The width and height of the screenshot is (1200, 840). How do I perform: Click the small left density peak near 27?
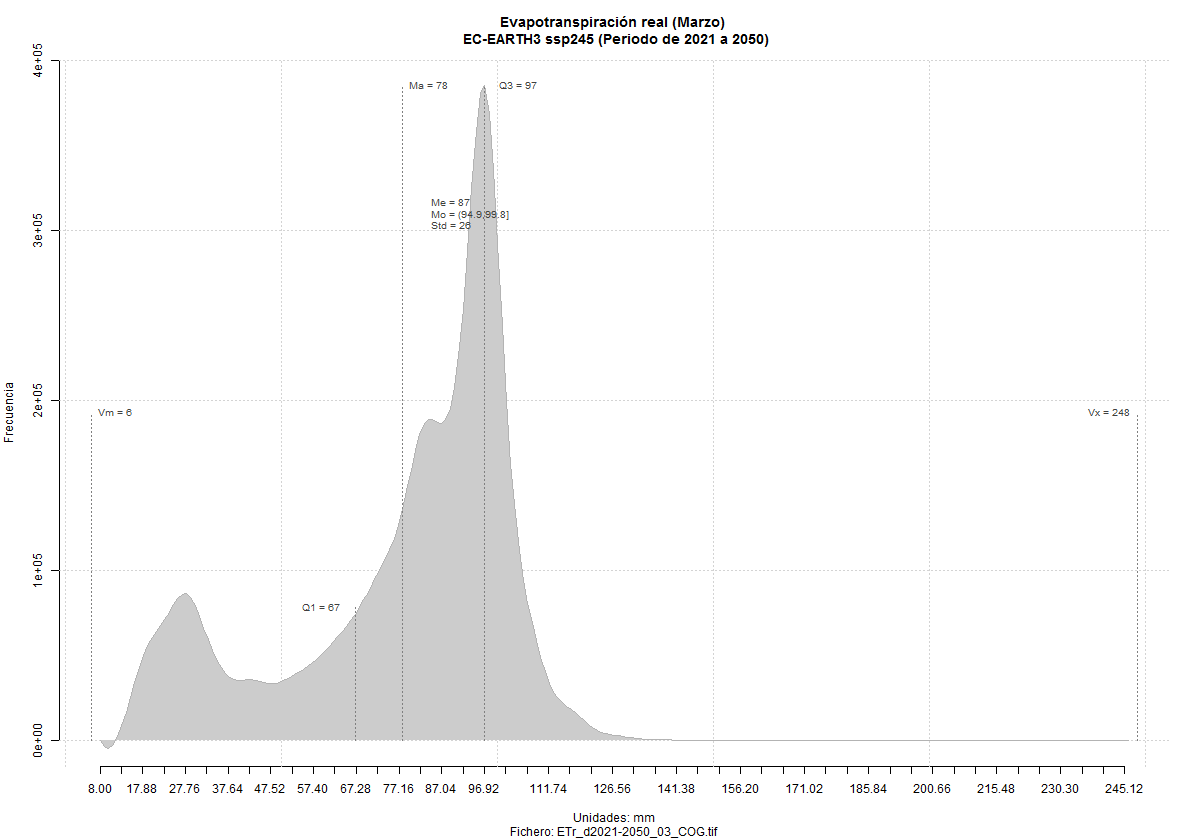(x=184, y=596)
